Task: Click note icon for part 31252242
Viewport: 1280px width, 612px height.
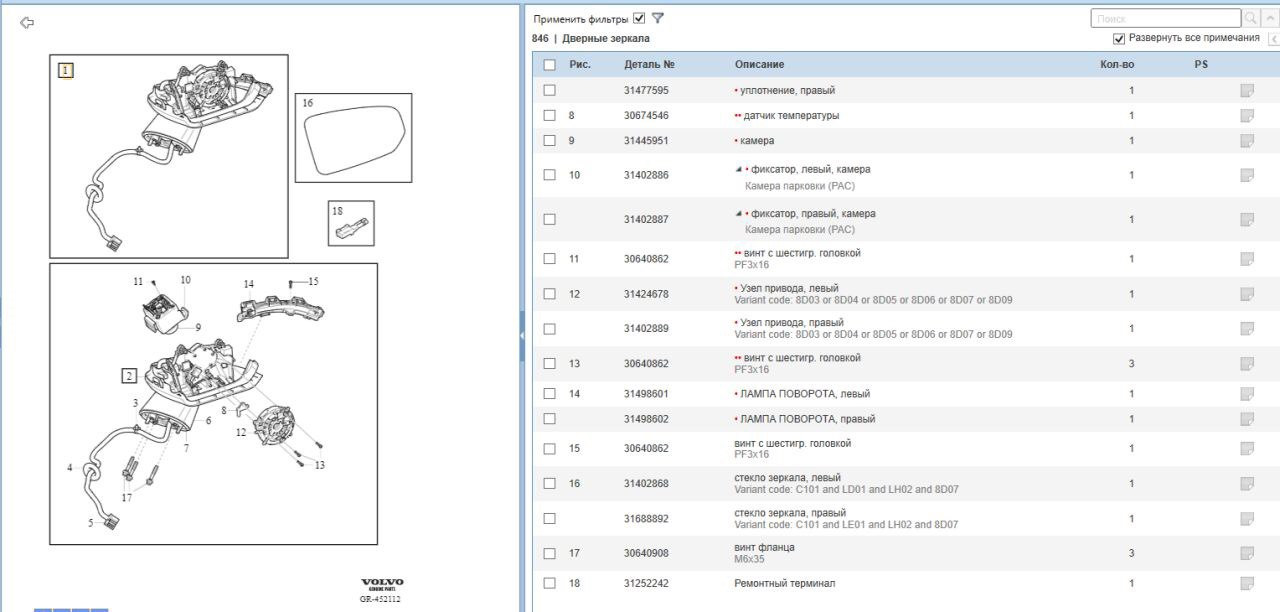Action: pos(1246,583)
